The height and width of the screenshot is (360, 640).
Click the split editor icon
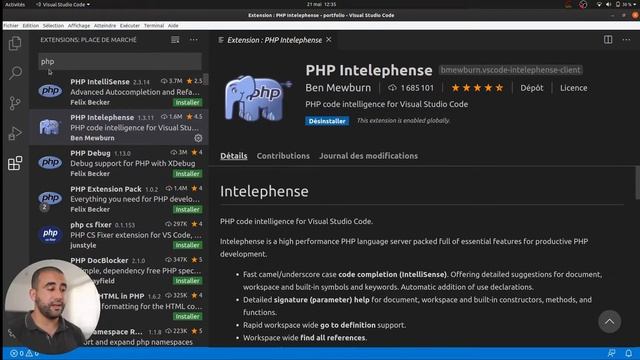point(608,40)
